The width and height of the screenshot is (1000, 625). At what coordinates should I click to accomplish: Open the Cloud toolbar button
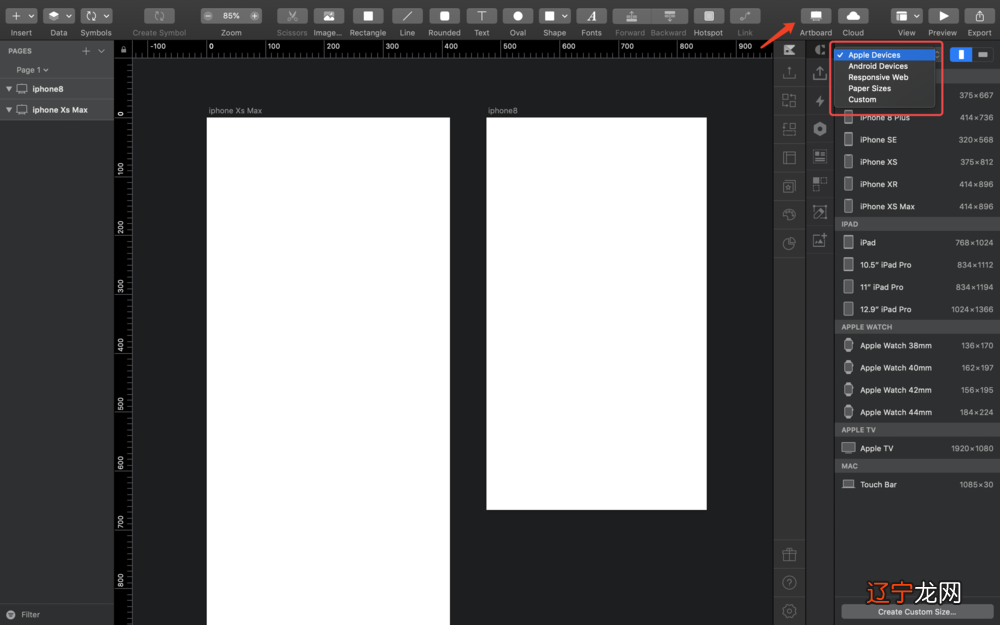click(853, 16)
